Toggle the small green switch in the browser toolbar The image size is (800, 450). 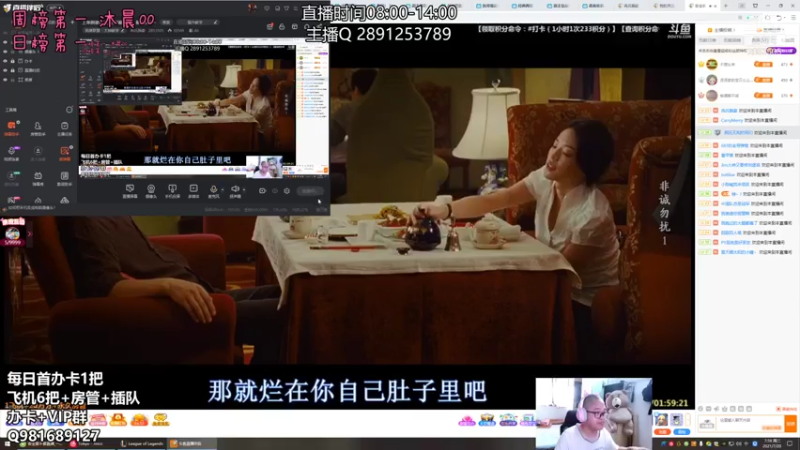750,17
